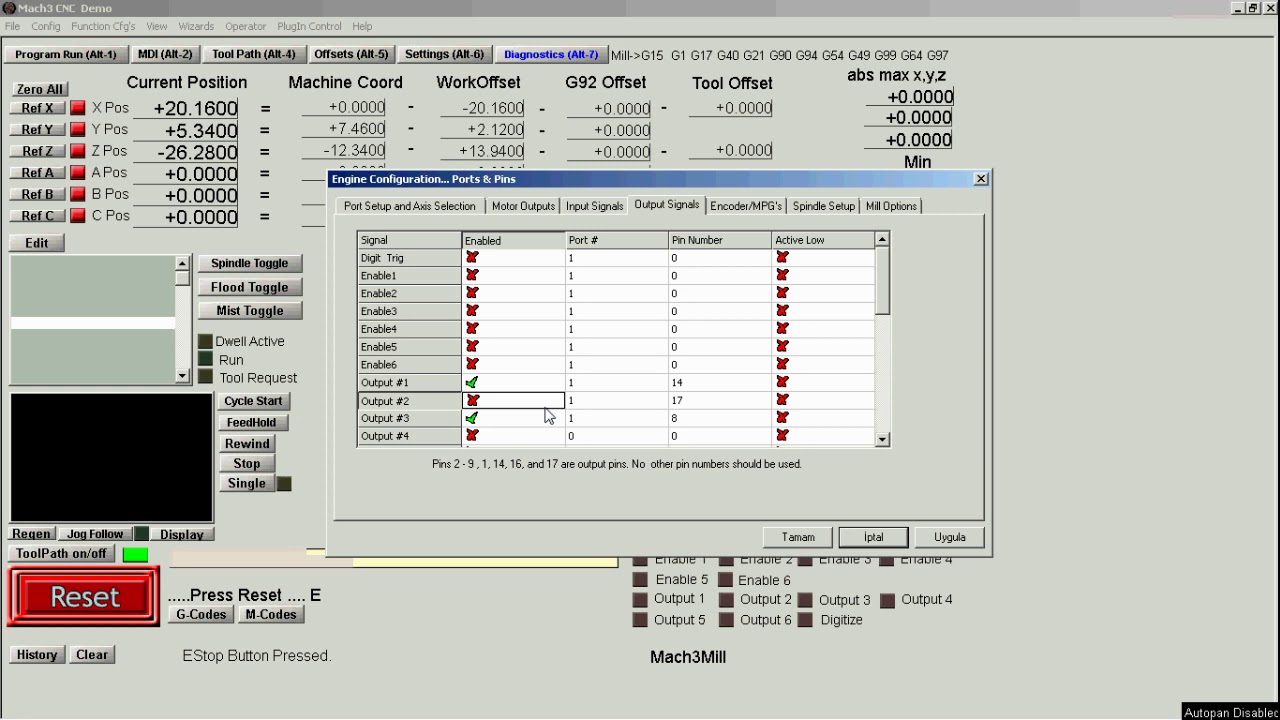The height and width of the screenshot is (720, 1280).
Task: Click the Zero All button
Action: click(x=40, y=89)
